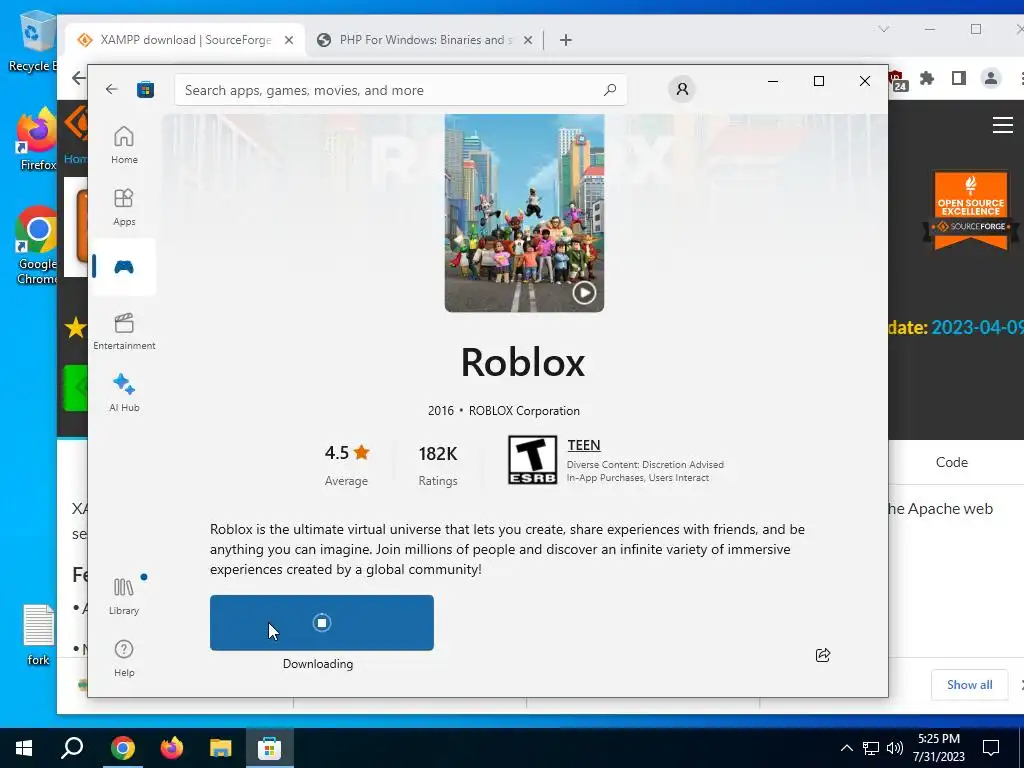
Task: Stop the Roblox download
Action: (321, 622)
